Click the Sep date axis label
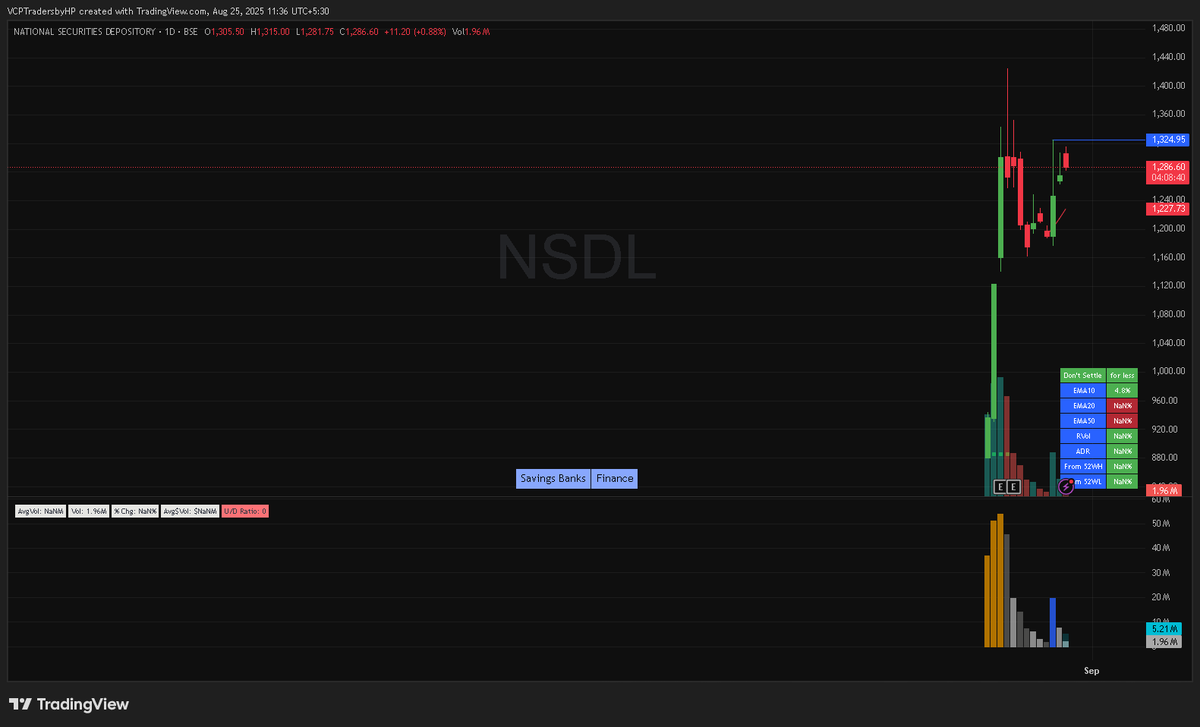This screenshot has width=1200, height=727. click(1092, 670)
